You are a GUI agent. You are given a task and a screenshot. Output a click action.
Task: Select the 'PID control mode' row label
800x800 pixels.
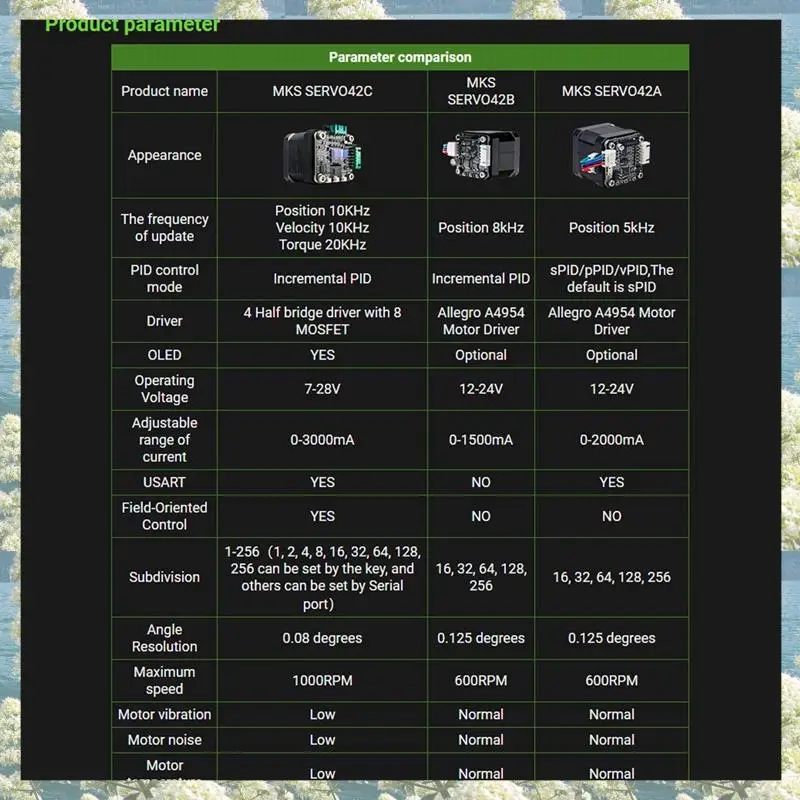pos(164,279)
